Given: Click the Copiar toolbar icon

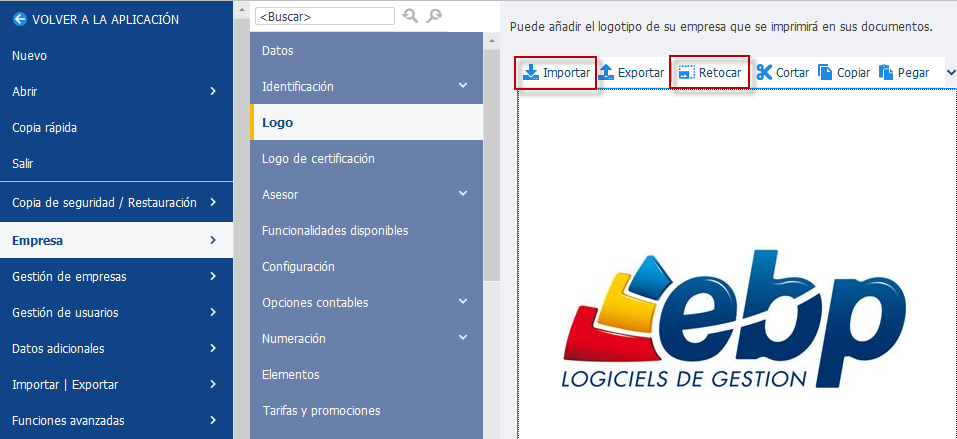Looking at the screenshot, I should coord(825,73).
